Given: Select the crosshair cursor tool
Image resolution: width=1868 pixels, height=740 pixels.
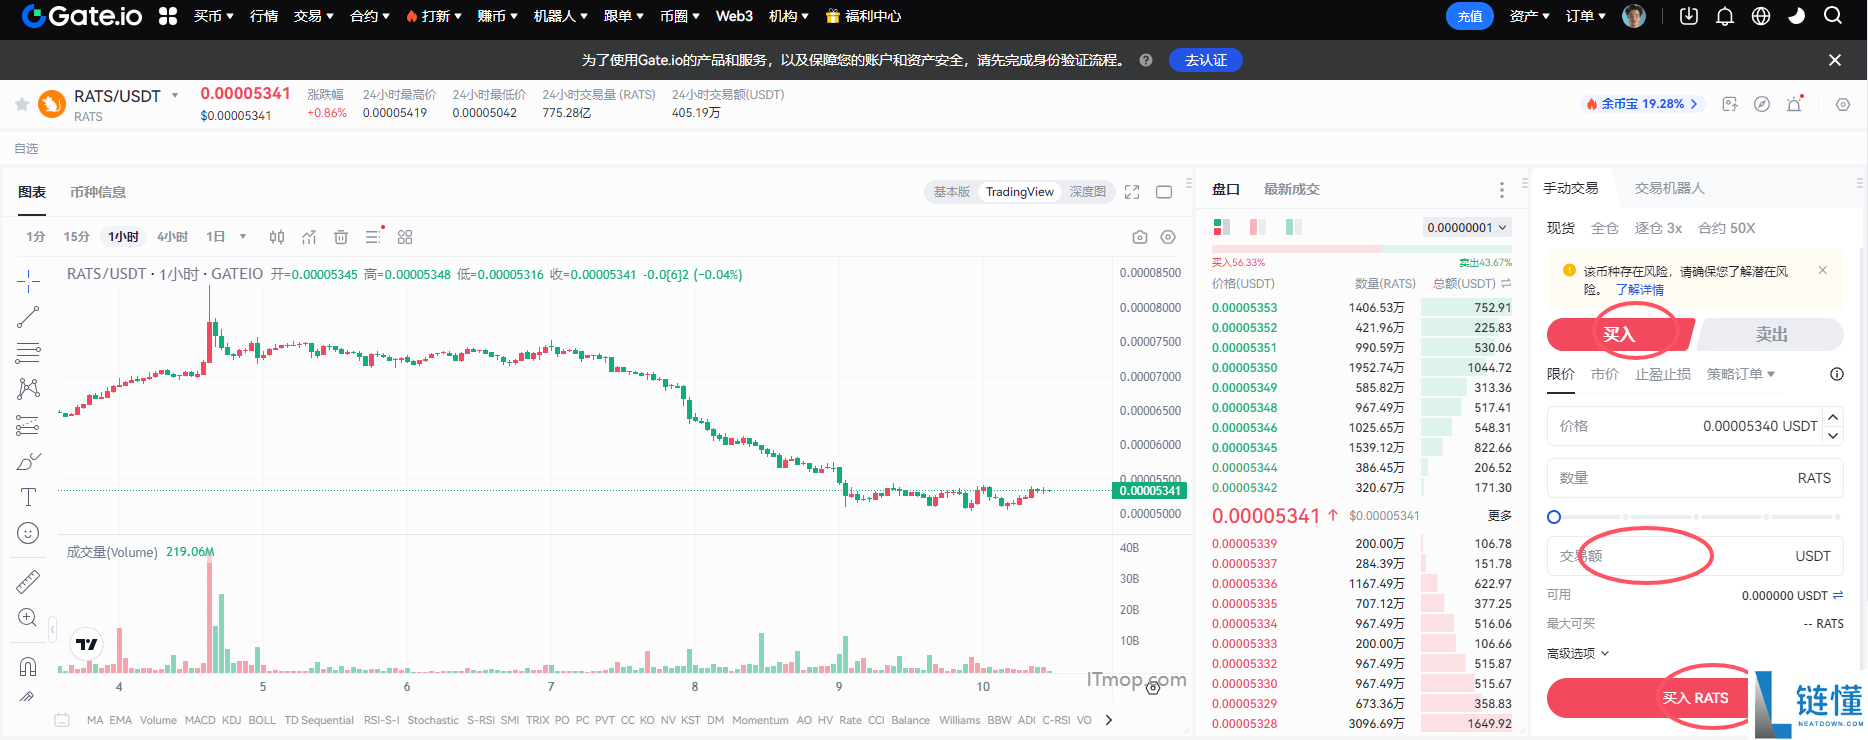Looking at the screenshot, I should [x=28, y=279].
